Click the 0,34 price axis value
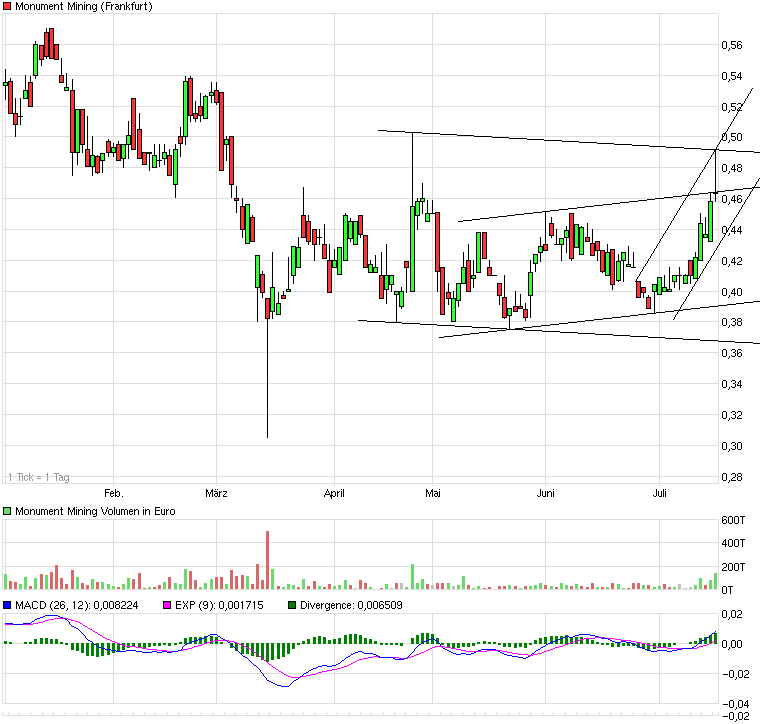This screenshot has height=724, width=760. tap(732, 384)
